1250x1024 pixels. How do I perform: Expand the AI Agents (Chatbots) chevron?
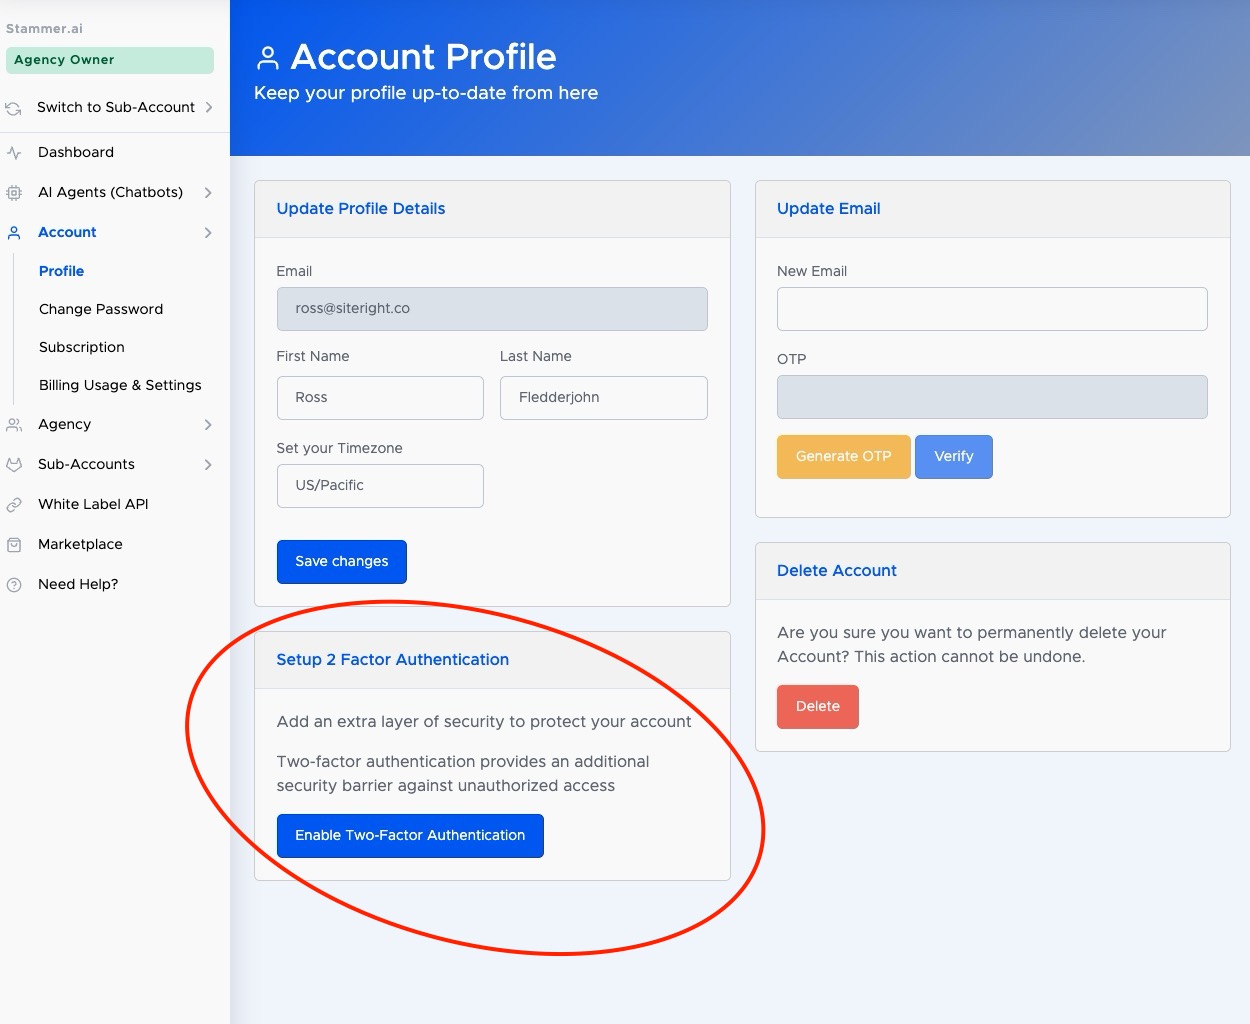click(x=208, y=193)
